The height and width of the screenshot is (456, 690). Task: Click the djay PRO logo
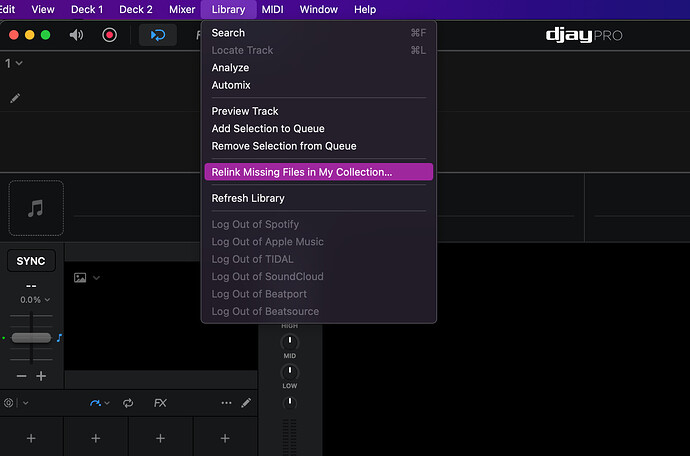(x=584, y=35)
